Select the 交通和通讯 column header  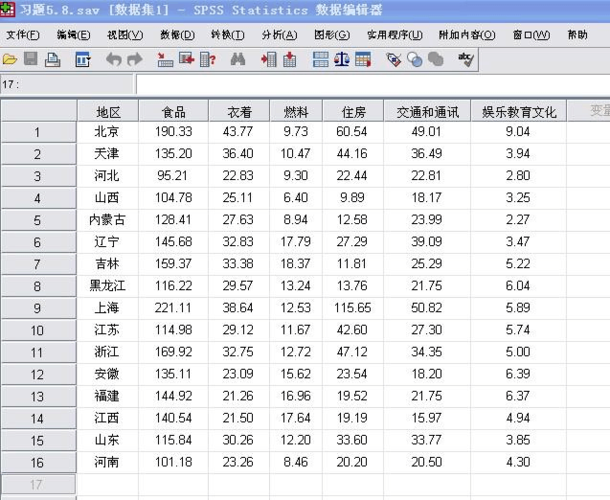point(427,112)
